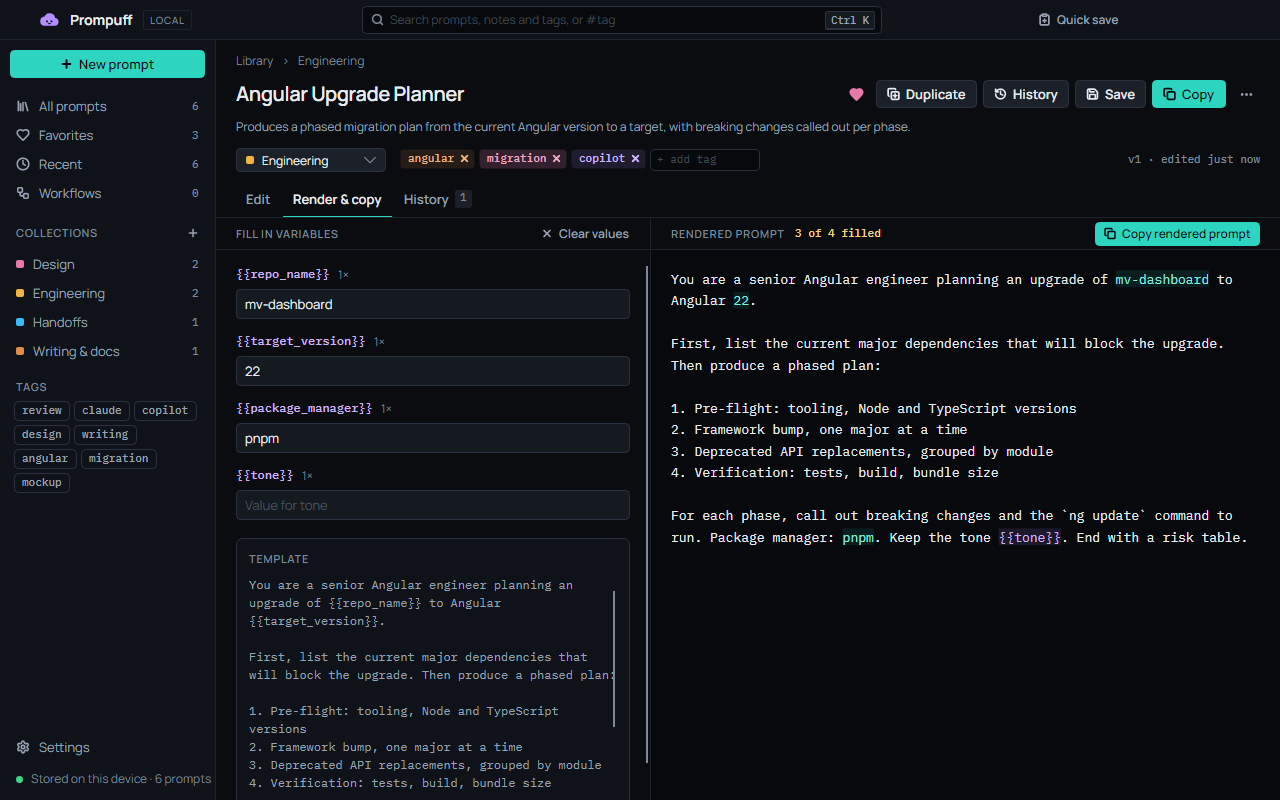The image size is (1280, 800).
Task: Open the Engineering collection dropdown
Action: pos(311,160)
